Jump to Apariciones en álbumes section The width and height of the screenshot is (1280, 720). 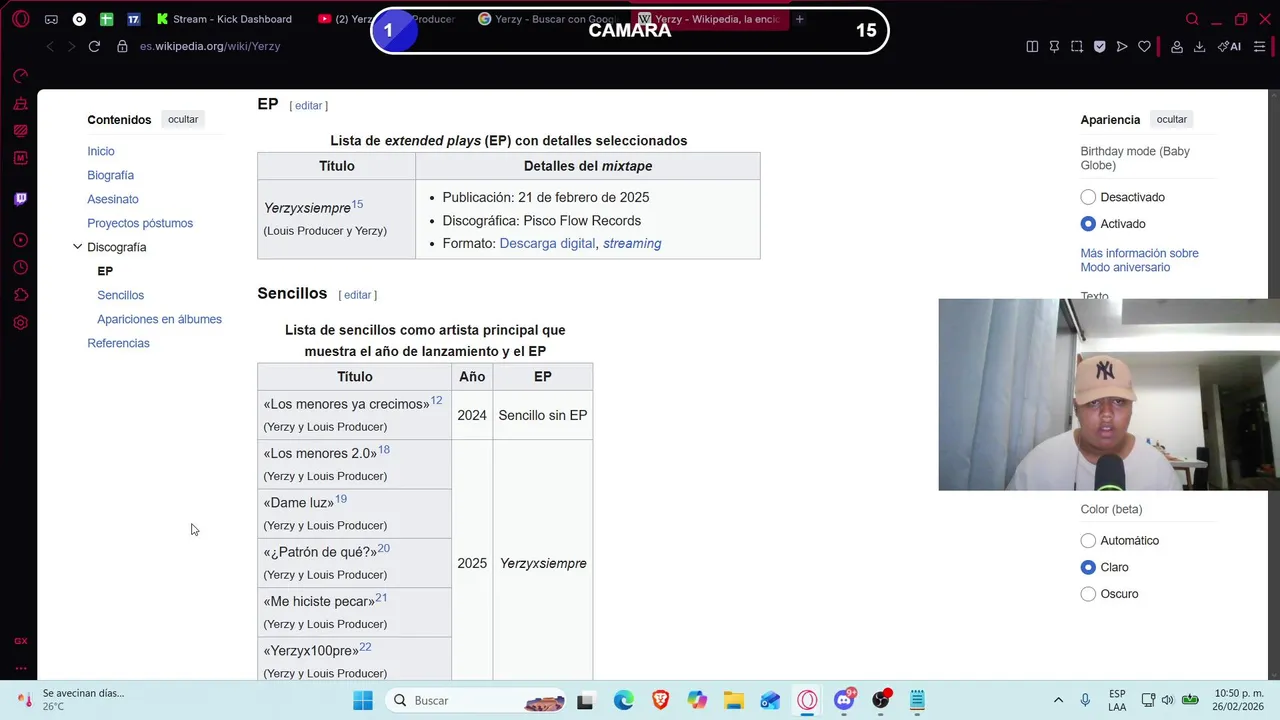coord(159,319)
